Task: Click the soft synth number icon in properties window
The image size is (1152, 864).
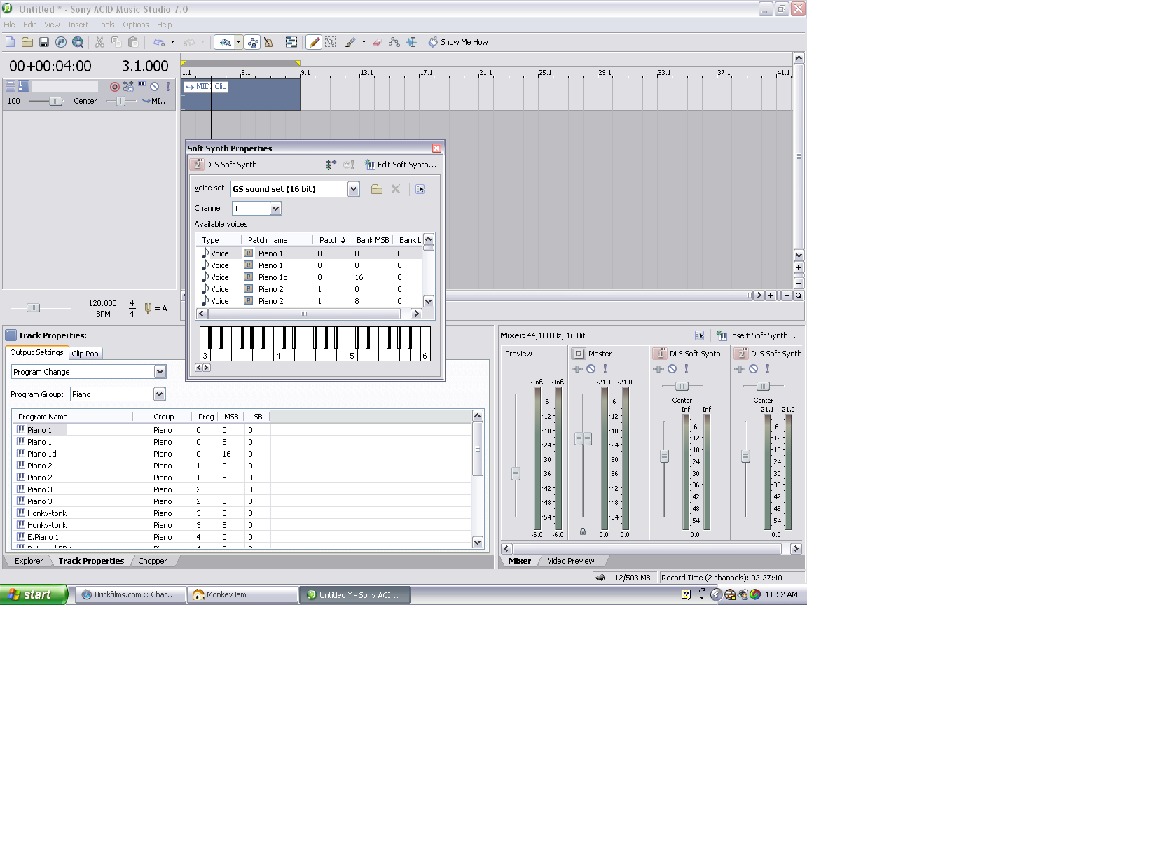Action: (198, 165)
